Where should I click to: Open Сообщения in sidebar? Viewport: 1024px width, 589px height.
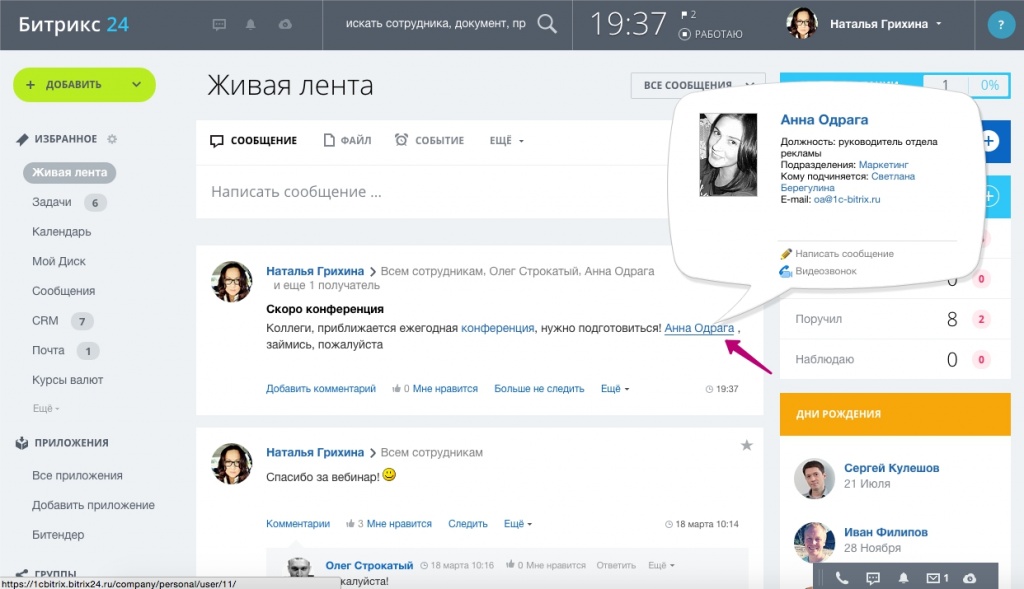click(x=63, y=291)
